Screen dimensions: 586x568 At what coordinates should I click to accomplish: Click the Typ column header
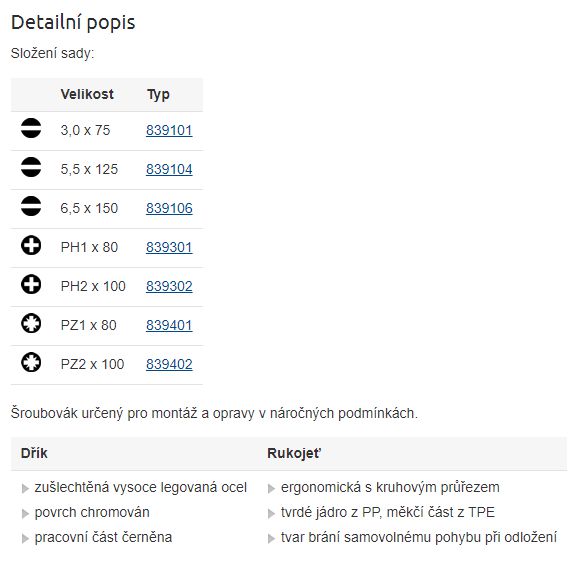coord(158,95)
